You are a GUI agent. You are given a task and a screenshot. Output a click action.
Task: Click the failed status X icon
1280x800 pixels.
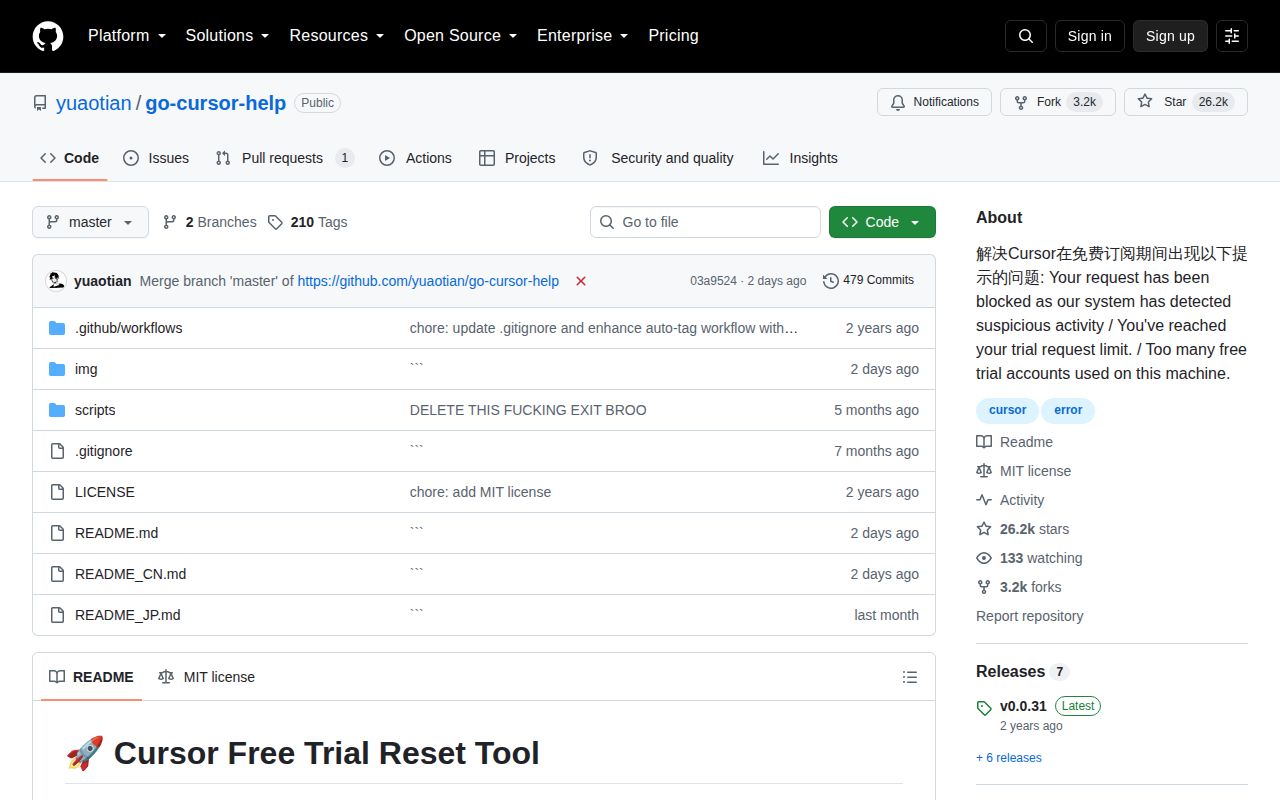click(581, 281)
